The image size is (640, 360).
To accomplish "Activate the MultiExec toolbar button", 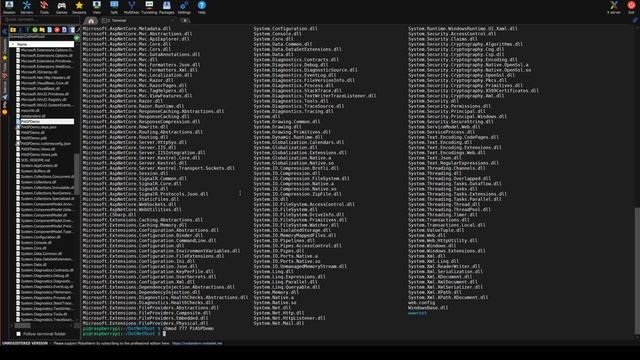I will [x=131, y=7].
